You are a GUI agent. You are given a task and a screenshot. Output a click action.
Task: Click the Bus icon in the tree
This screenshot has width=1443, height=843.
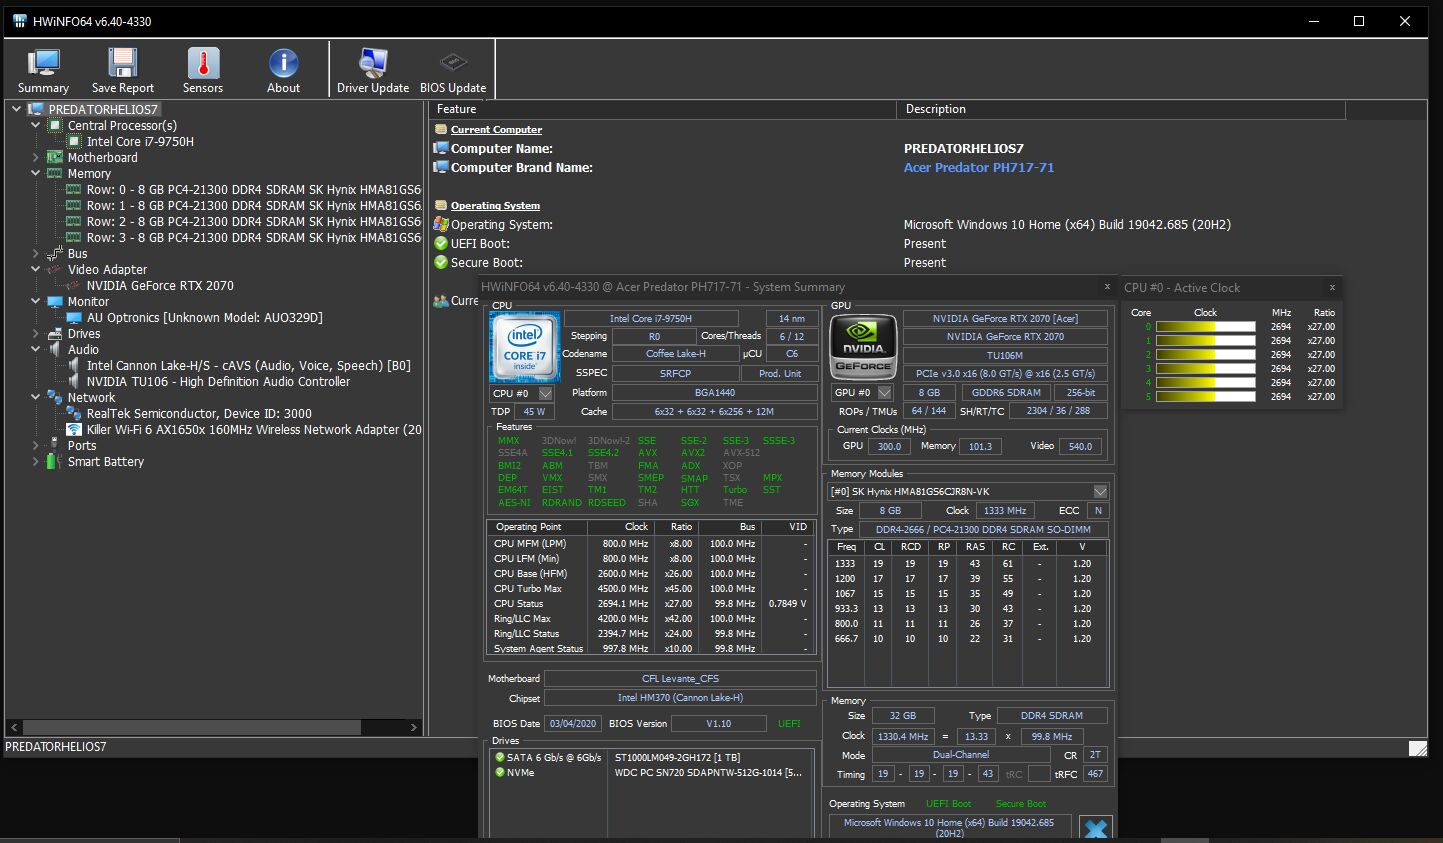point(55,253)
